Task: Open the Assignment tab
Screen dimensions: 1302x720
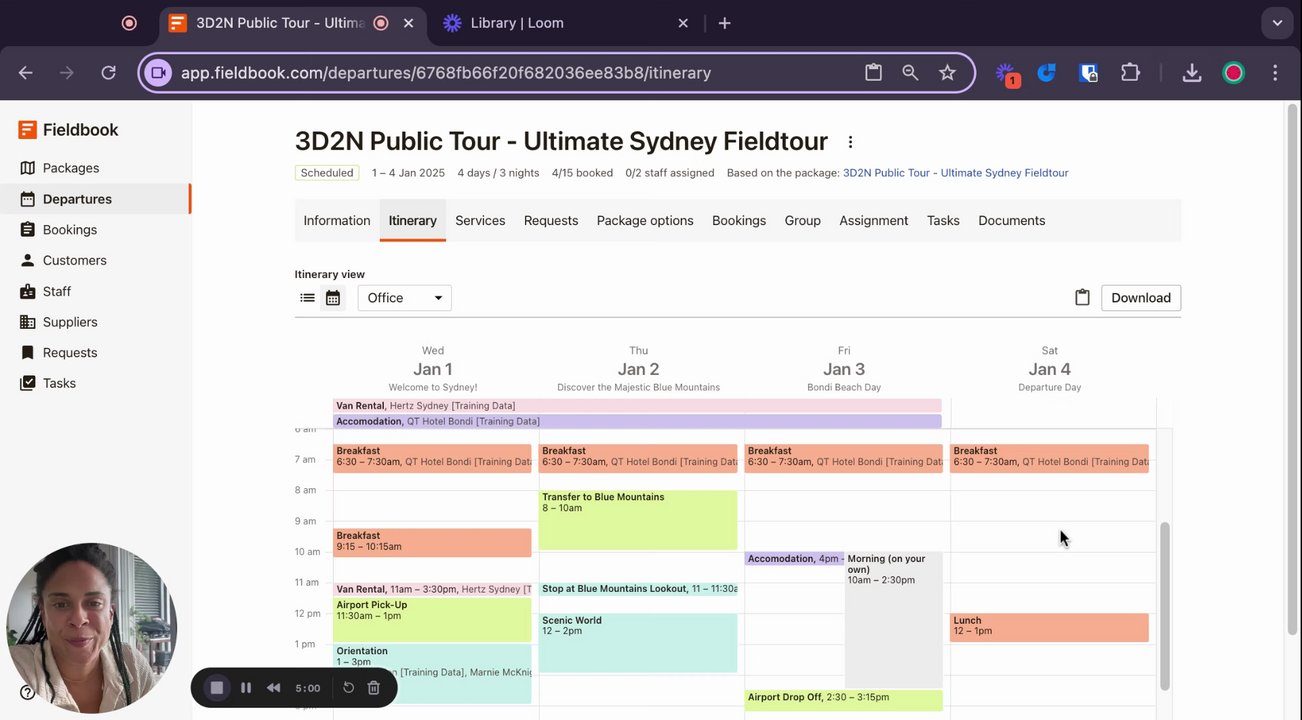Action: point(874,221)
